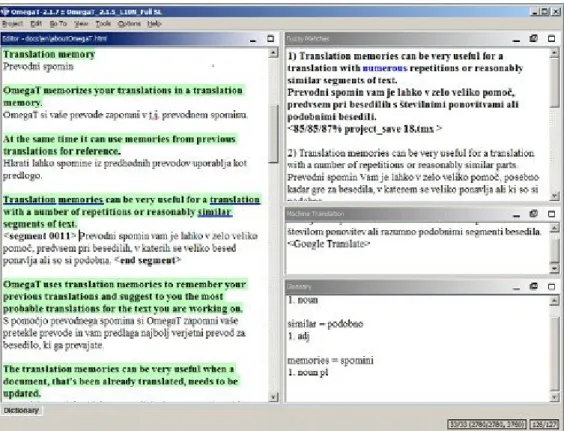
Task: Click the underlined word 'similar' in source
Action: coord(214,212)
